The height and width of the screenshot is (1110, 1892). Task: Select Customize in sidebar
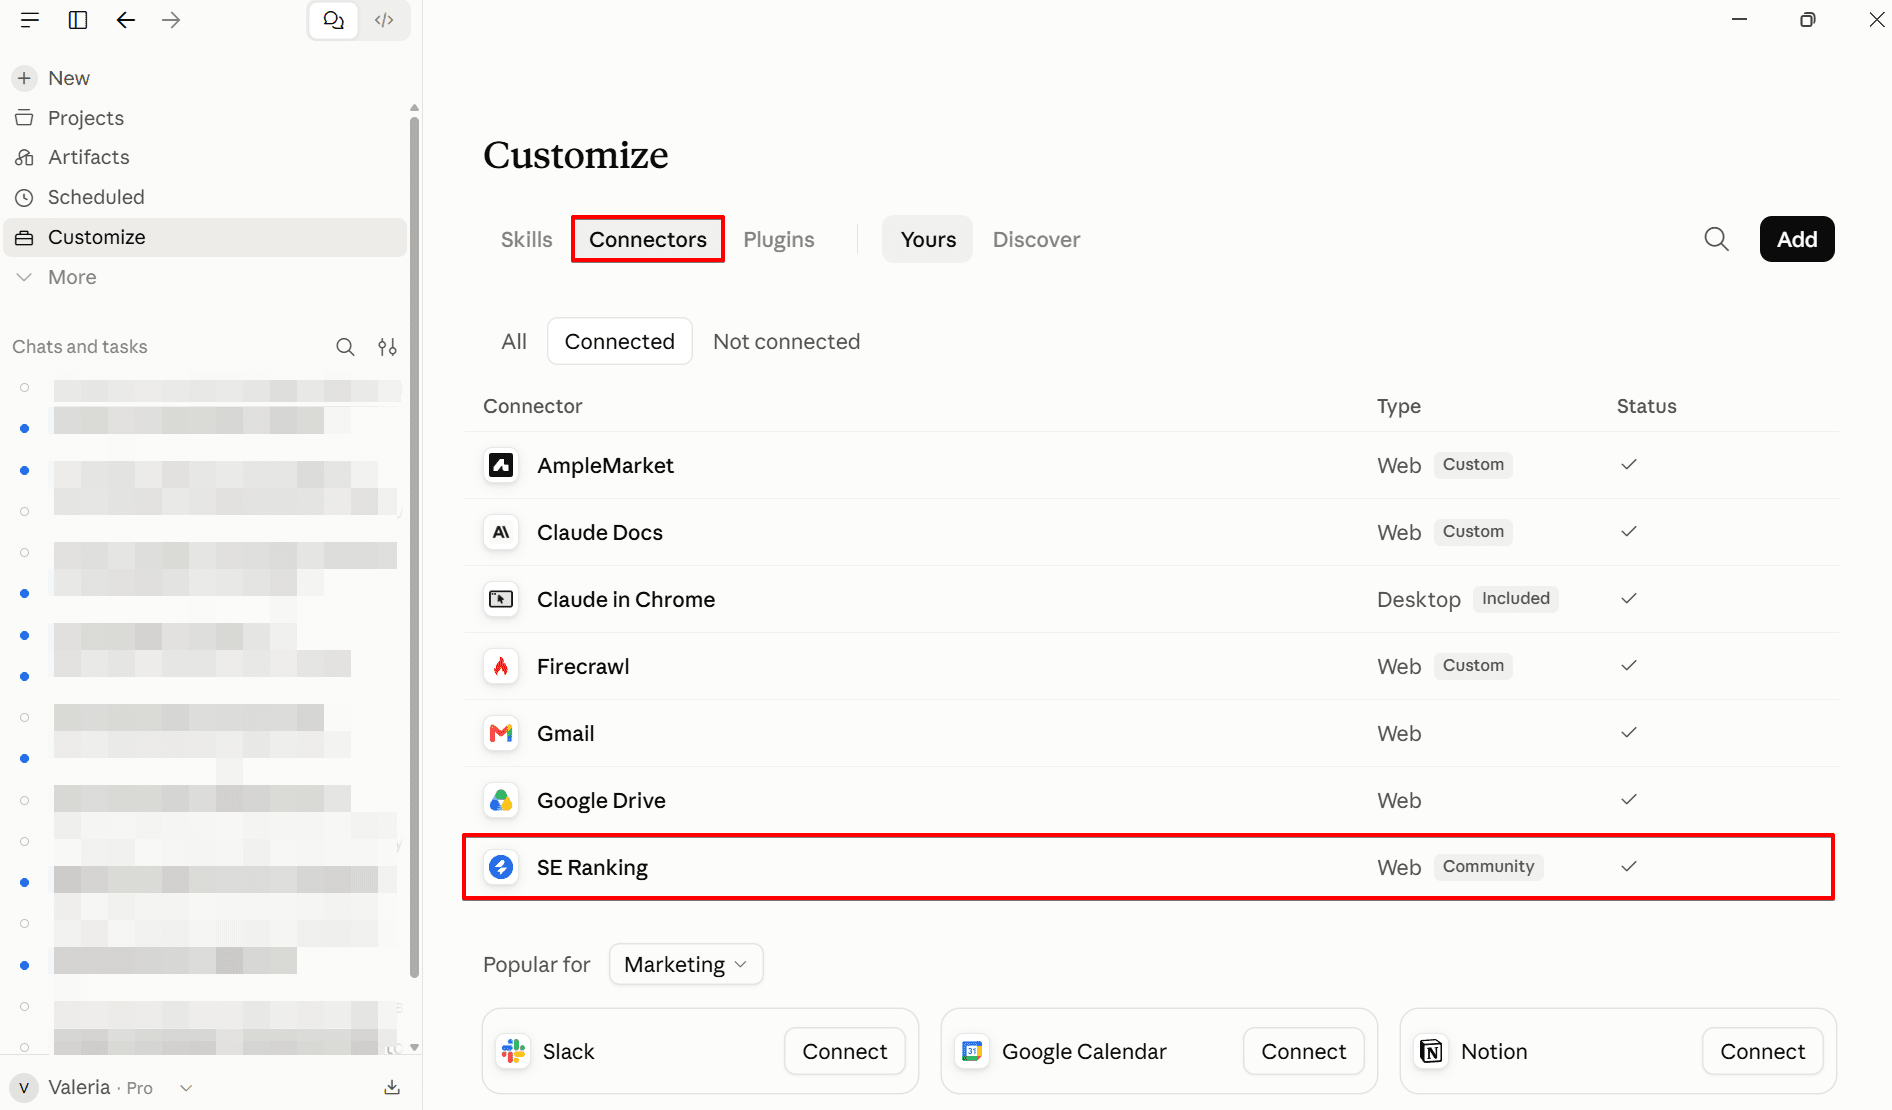[205, 237]
